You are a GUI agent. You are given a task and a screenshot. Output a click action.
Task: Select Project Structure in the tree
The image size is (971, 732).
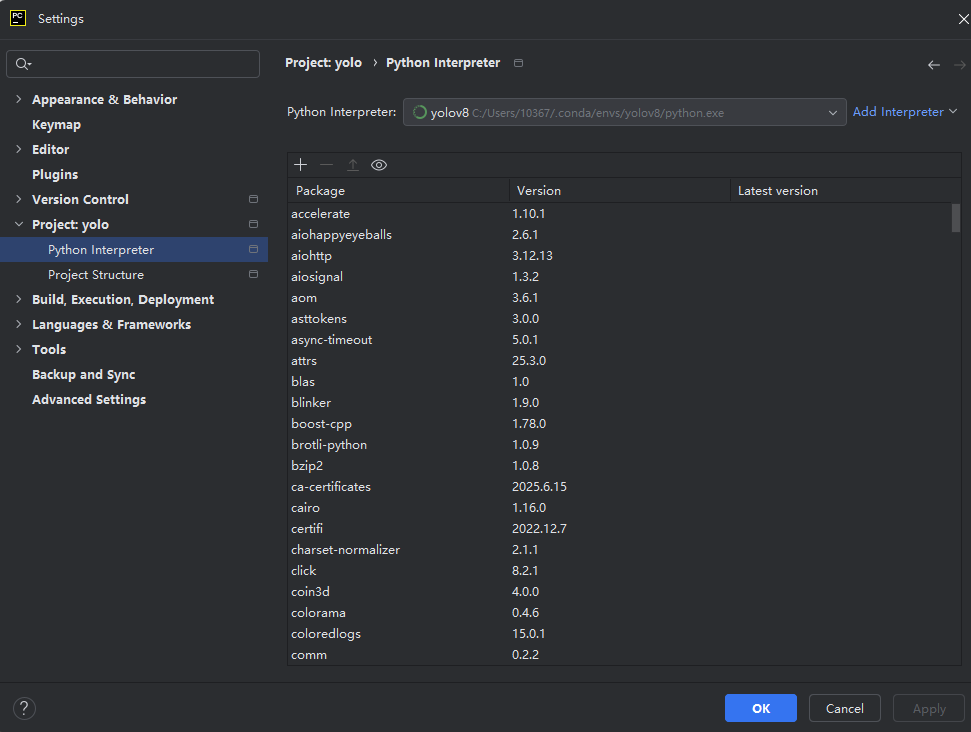coord(96,274)
